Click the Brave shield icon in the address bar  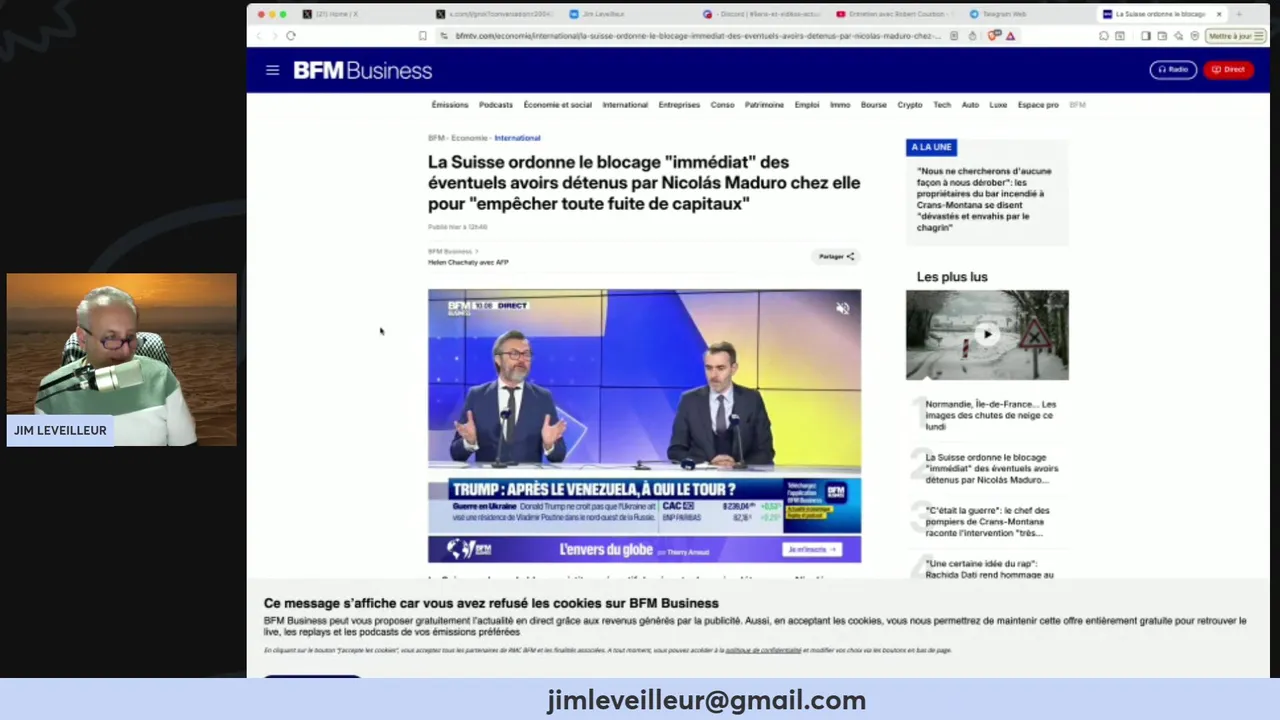pyautogui.click(x=993, y=36)
